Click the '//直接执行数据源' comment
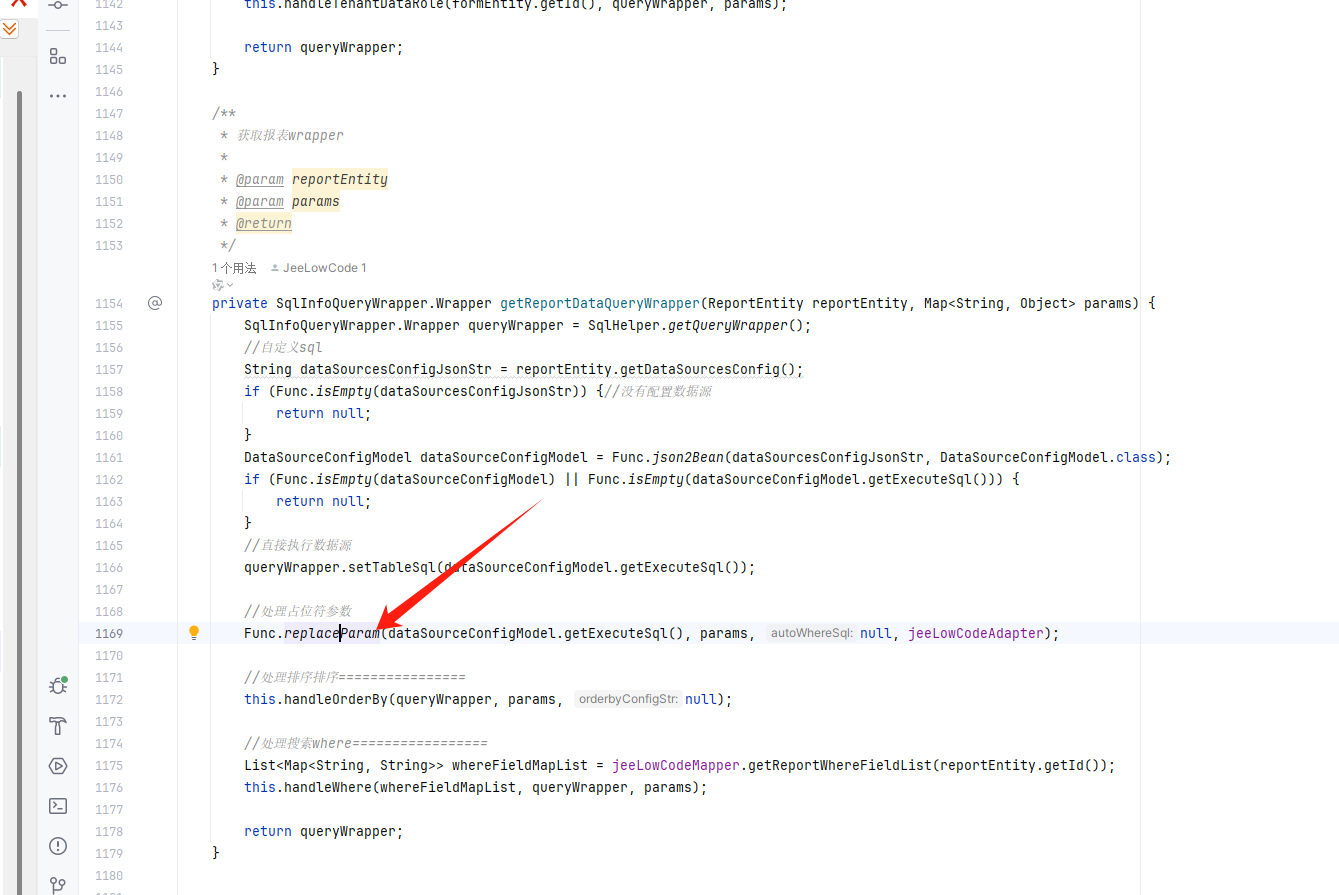Screen dimensions: 1339x895 pos(298,545)
